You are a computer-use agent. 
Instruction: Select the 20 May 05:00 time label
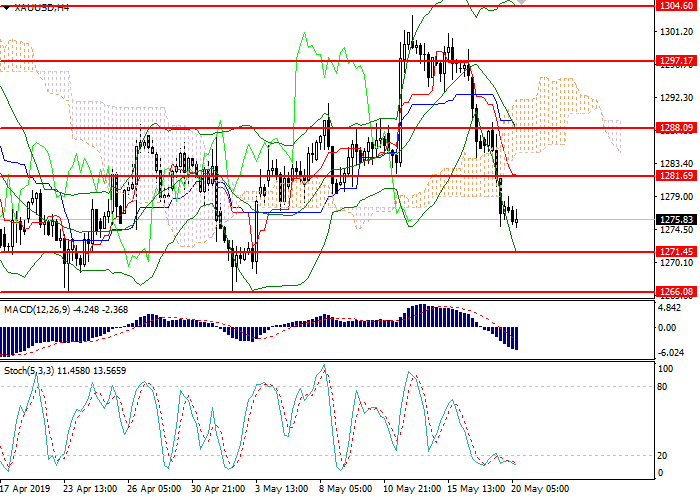[543, 491]
